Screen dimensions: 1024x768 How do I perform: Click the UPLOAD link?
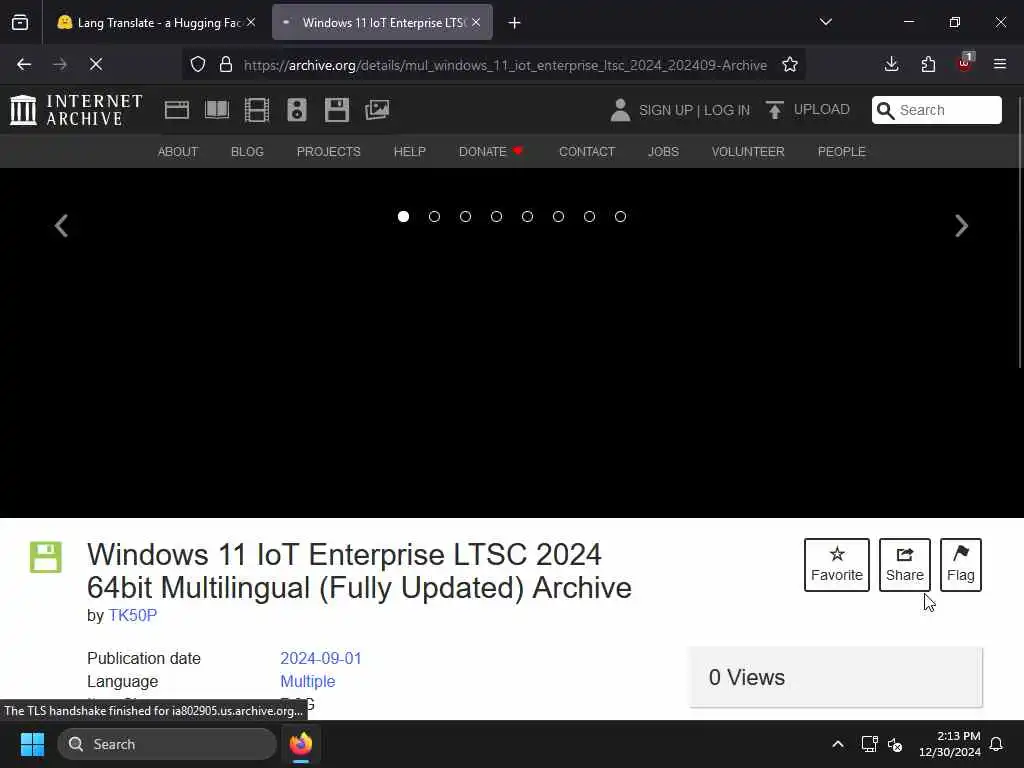[808, 110]
